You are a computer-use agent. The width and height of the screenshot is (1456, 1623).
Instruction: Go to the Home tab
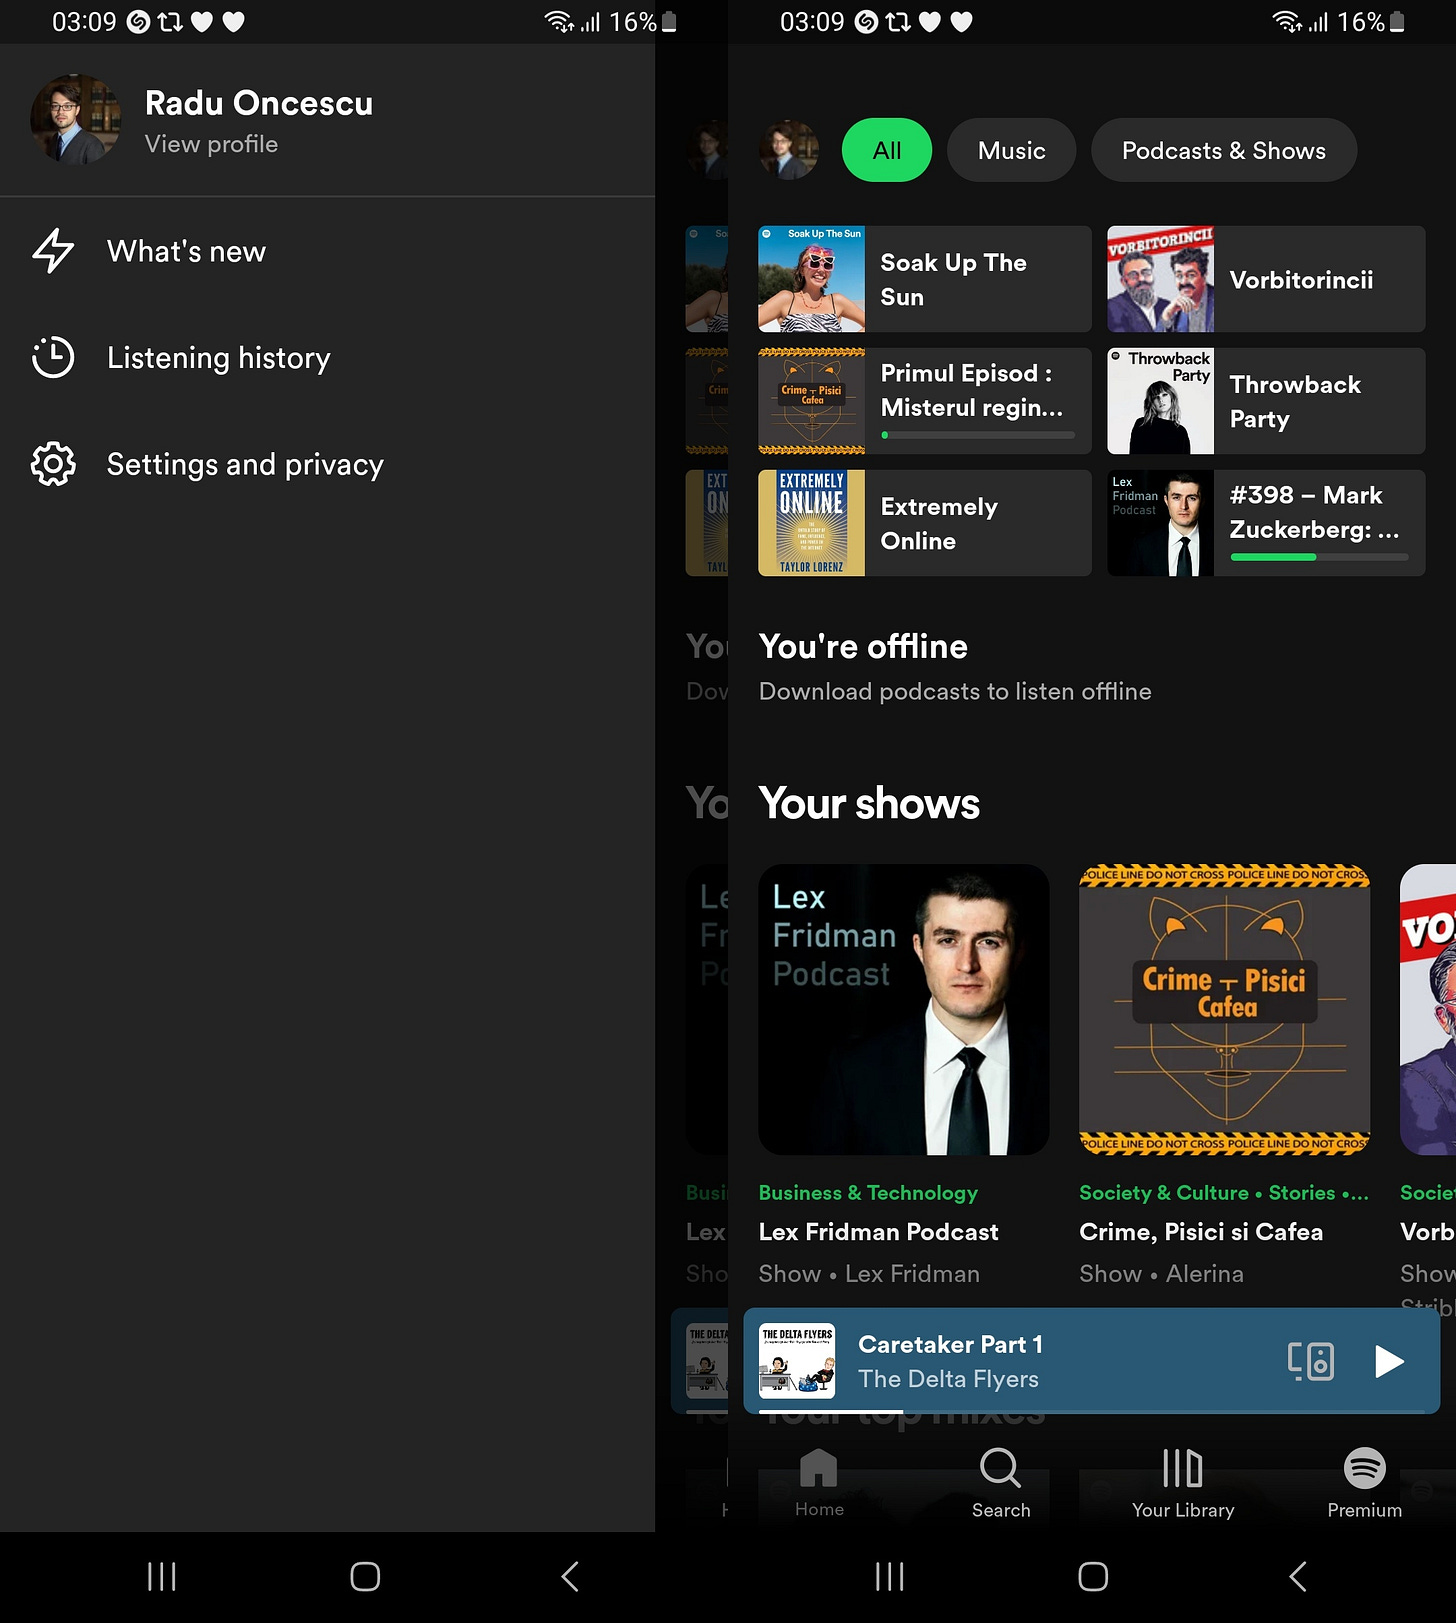[819, 1483]
